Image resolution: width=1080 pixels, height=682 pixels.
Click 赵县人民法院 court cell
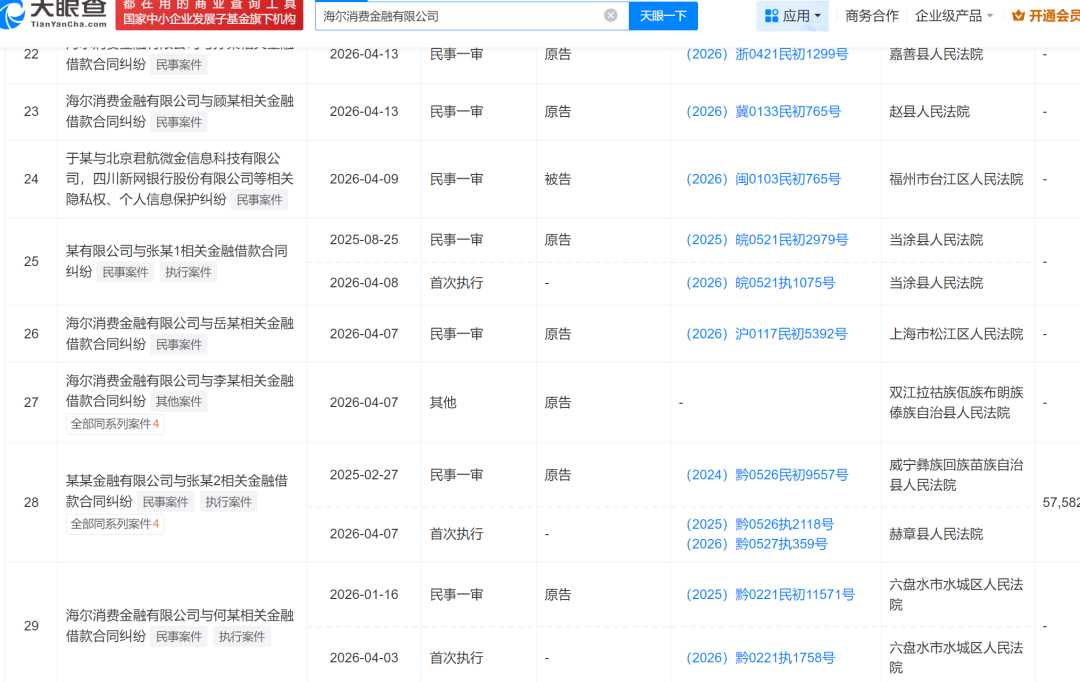click(929, 112)
